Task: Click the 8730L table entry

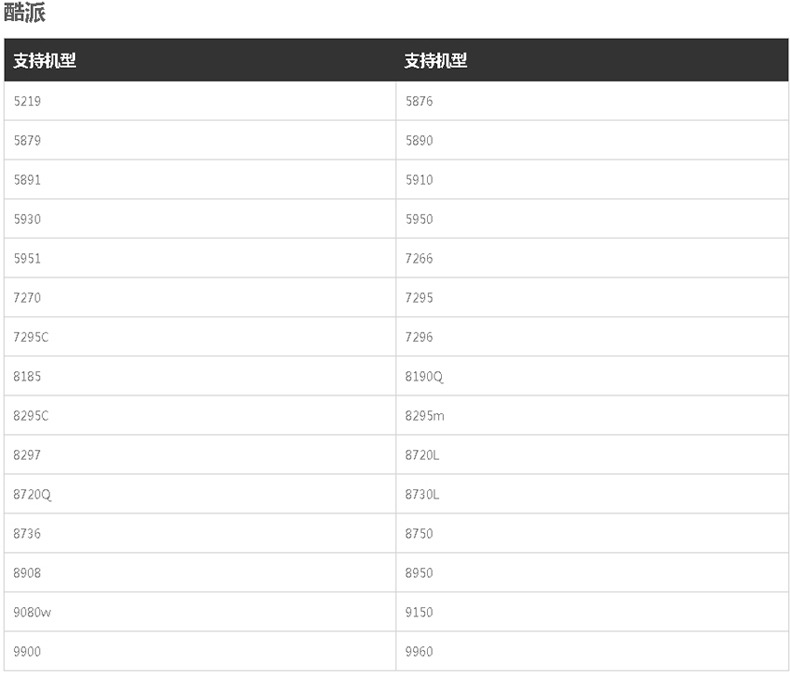Action: [422, 495]
